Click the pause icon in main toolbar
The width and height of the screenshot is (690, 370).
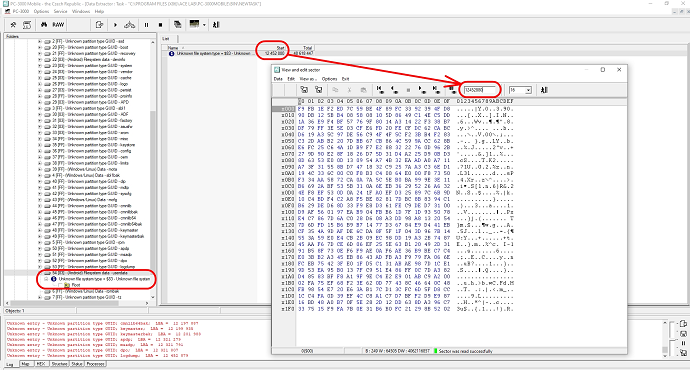[x=147, y=25]
